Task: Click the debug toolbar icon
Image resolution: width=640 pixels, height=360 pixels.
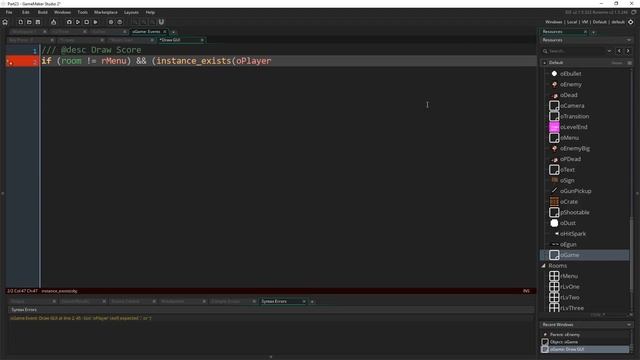Action: tap(69, 22)
